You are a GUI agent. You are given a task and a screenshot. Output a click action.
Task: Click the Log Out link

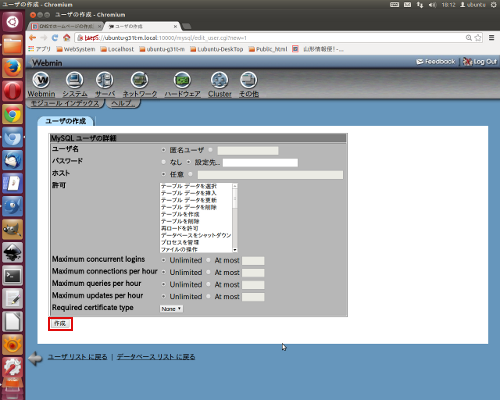[x=480, y=62]
